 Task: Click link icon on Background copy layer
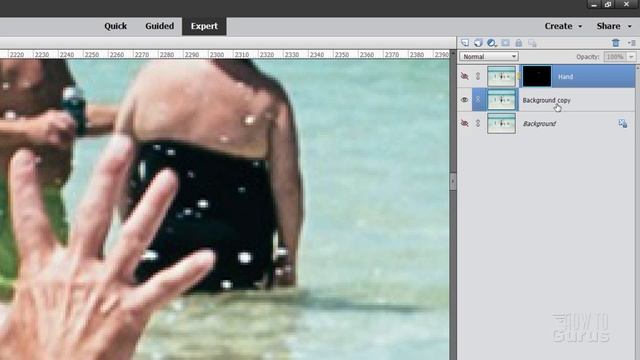(478, 100)
